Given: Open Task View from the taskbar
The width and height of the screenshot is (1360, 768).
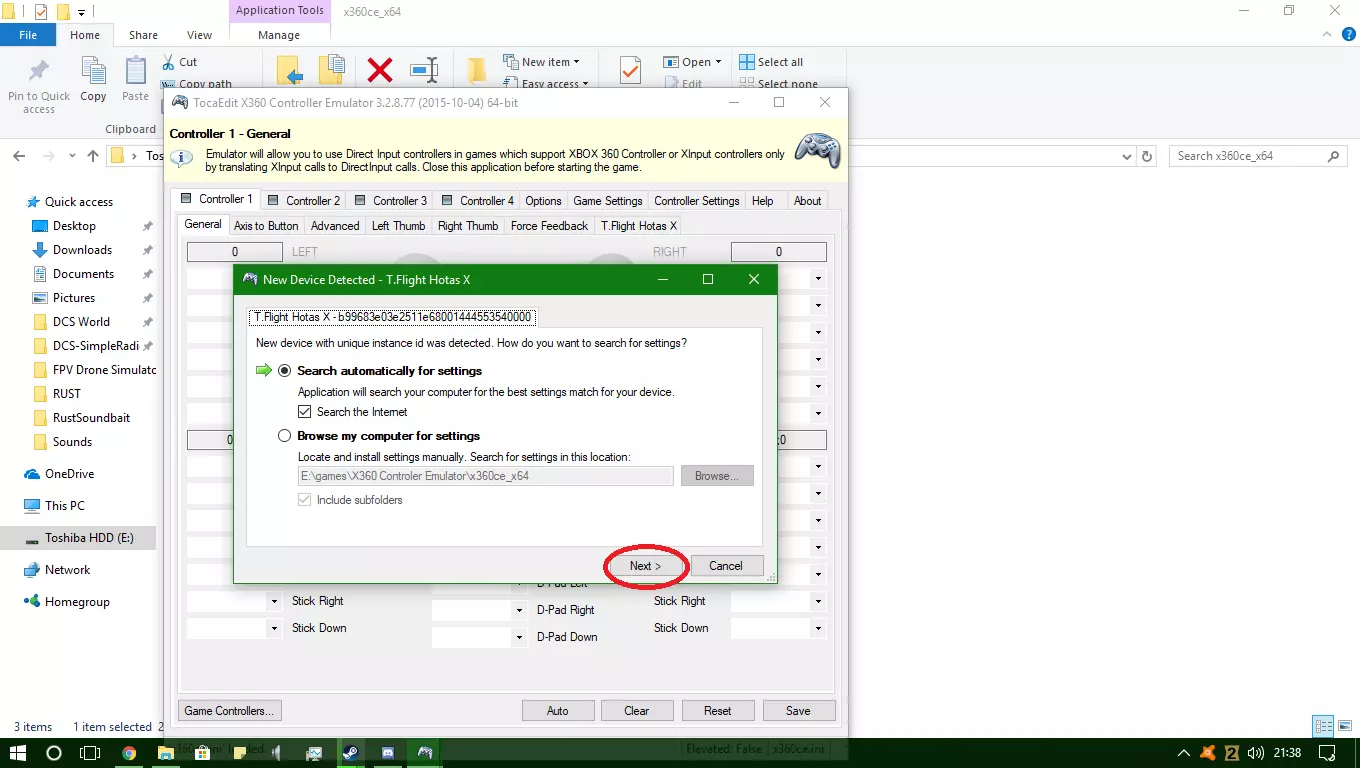Looking at the screenshot, I should click(90, 752).
